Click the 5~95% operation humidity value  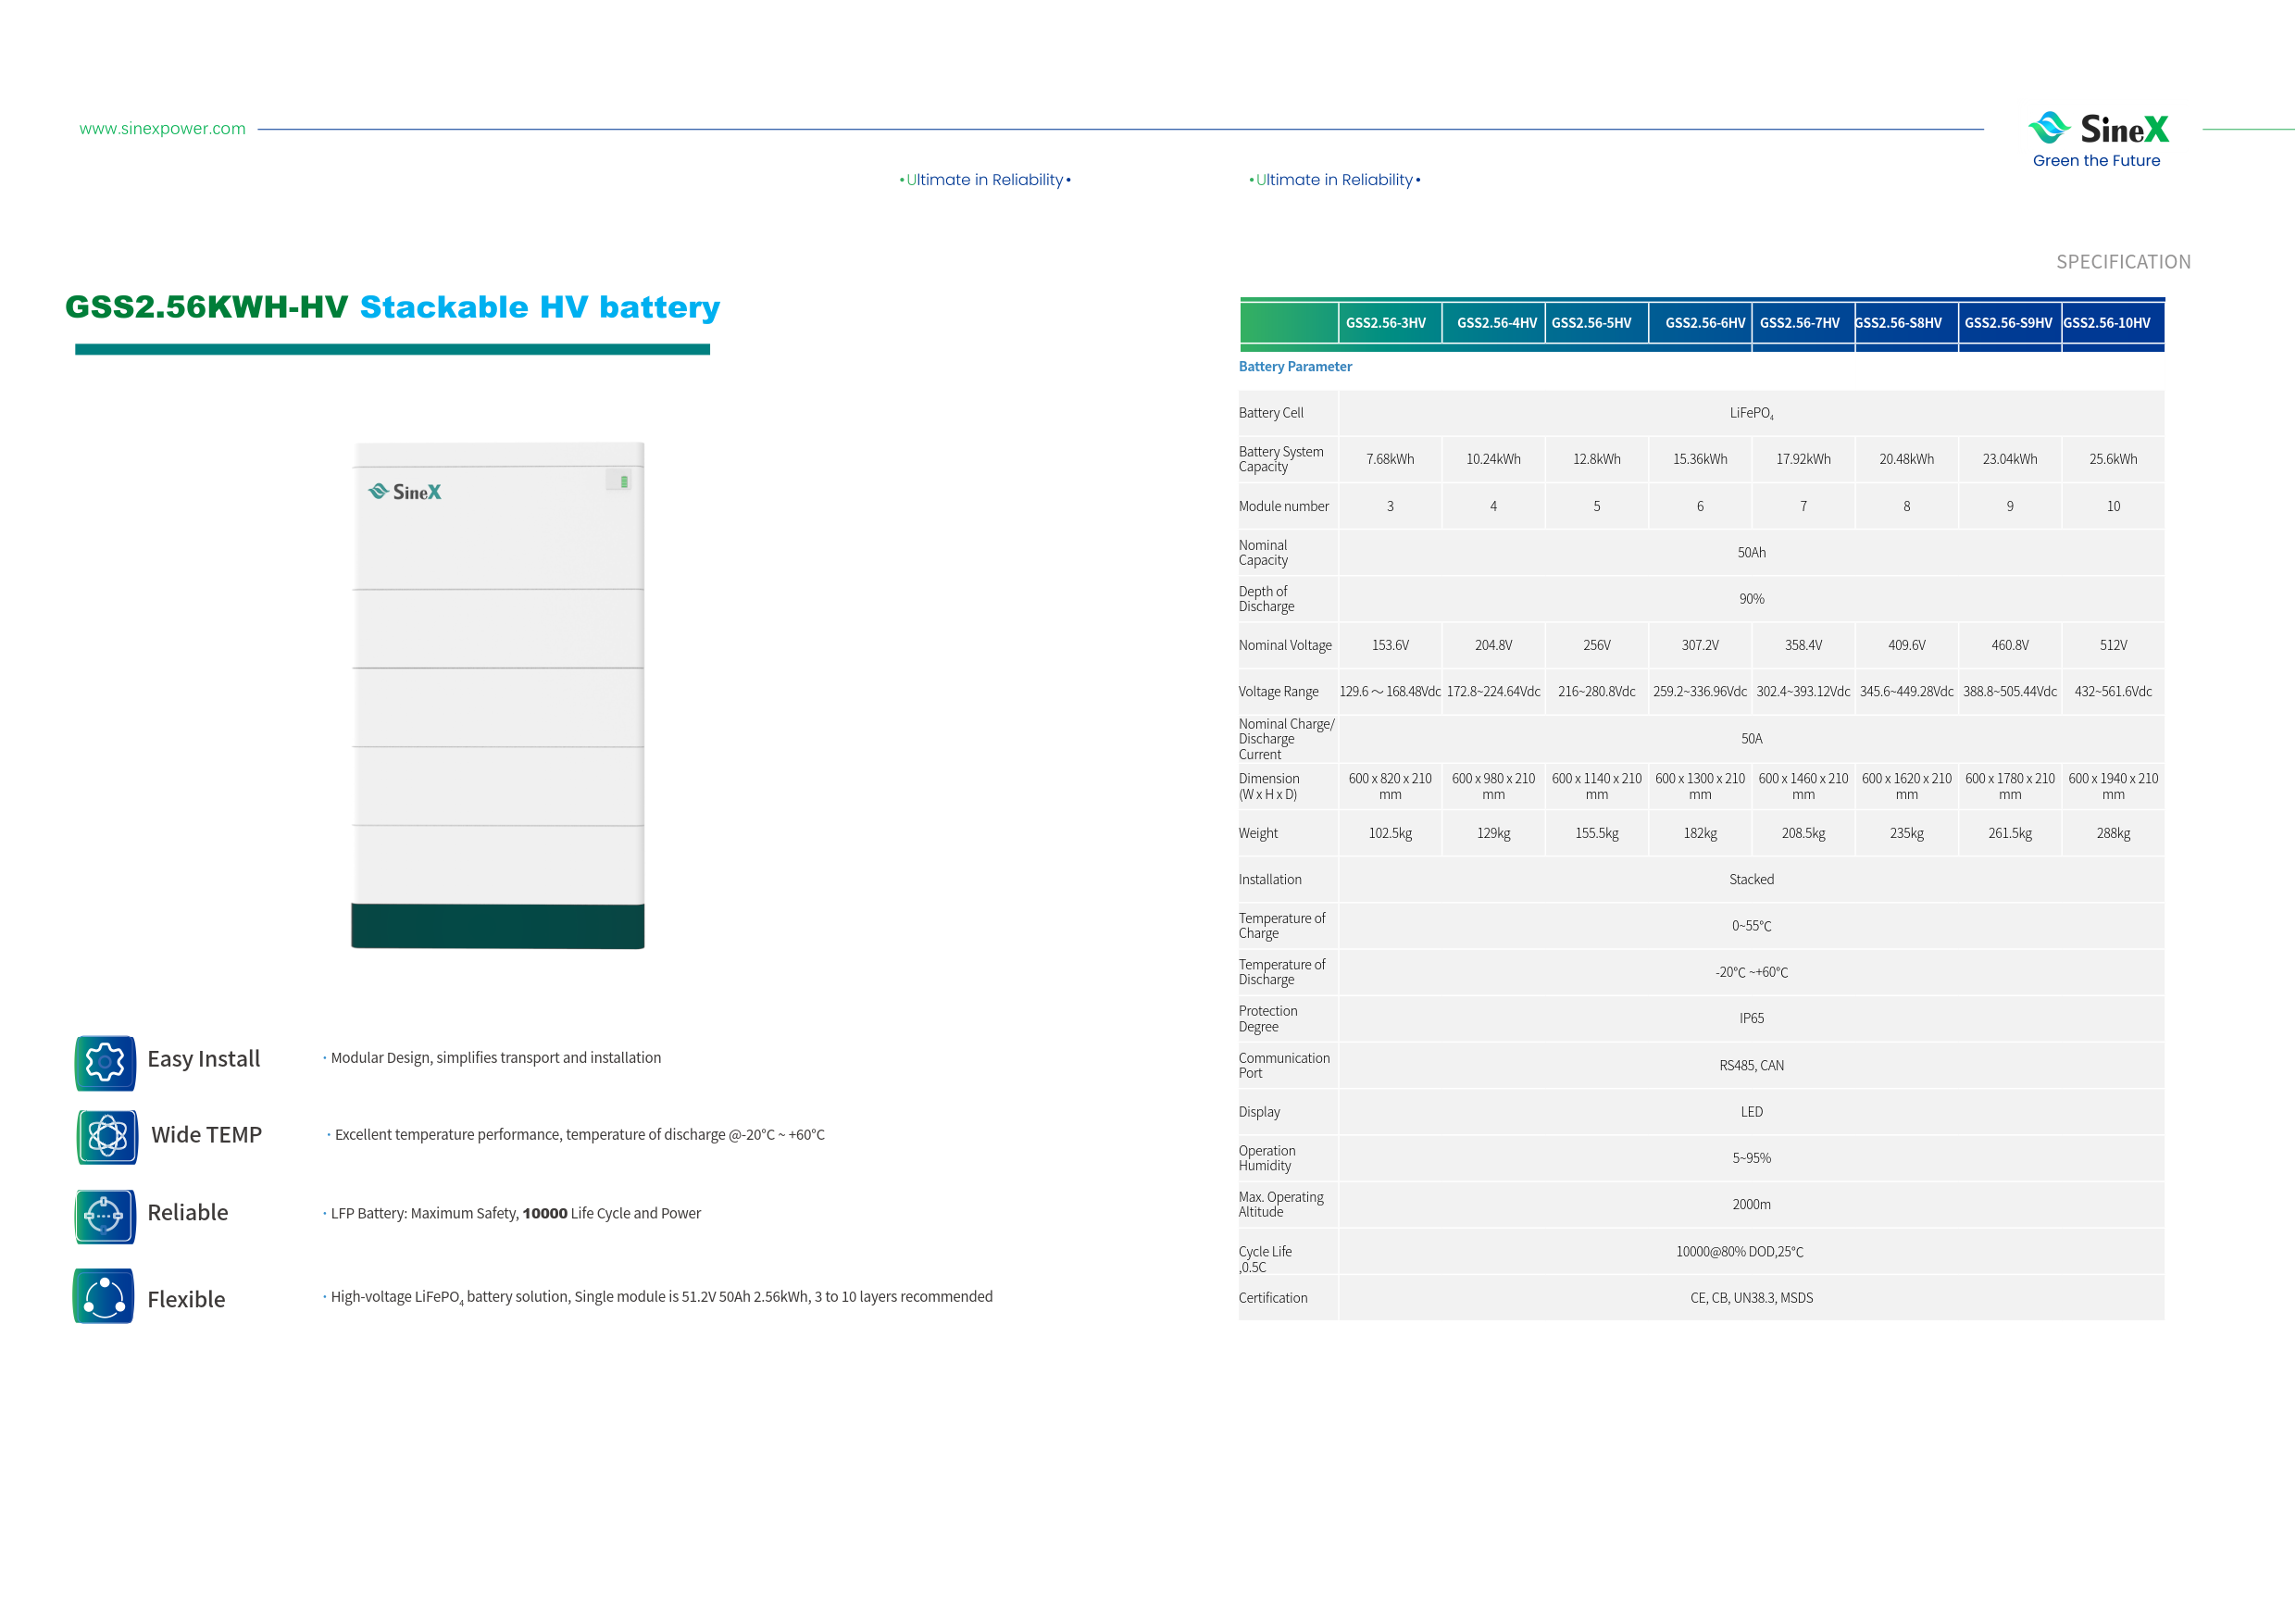tap(1751, 1159)
